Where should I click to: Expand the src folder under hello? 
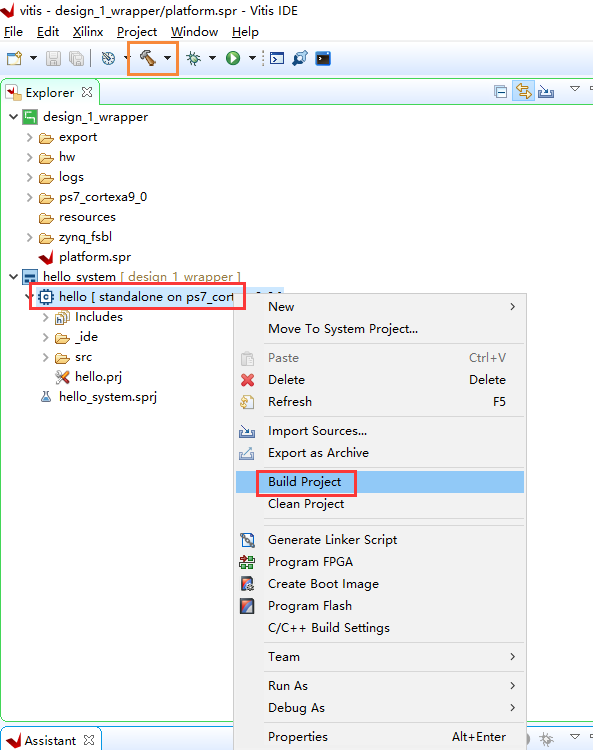point(45,357)
